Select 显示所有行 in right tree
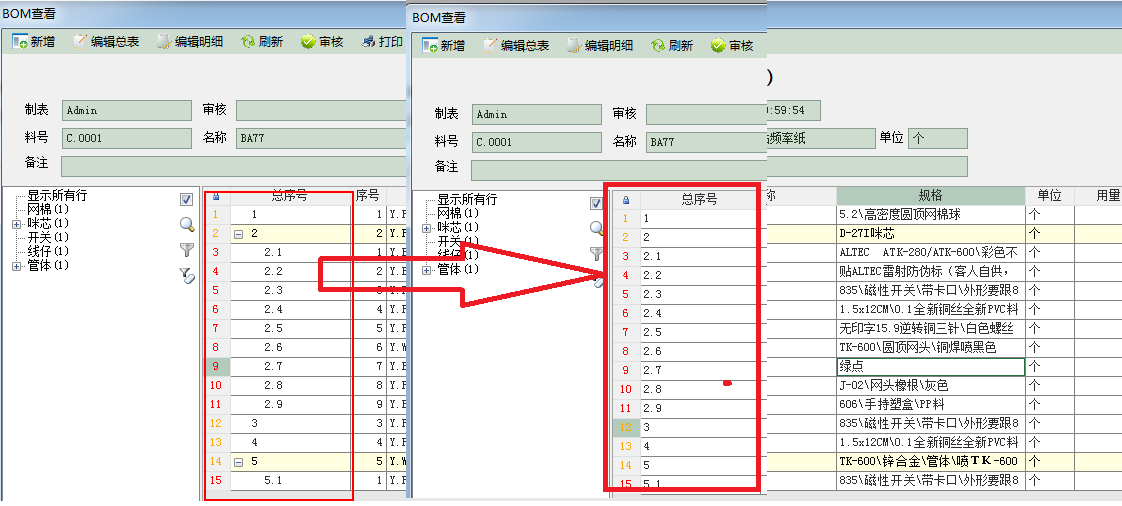1122x506 pixels. 467,200
